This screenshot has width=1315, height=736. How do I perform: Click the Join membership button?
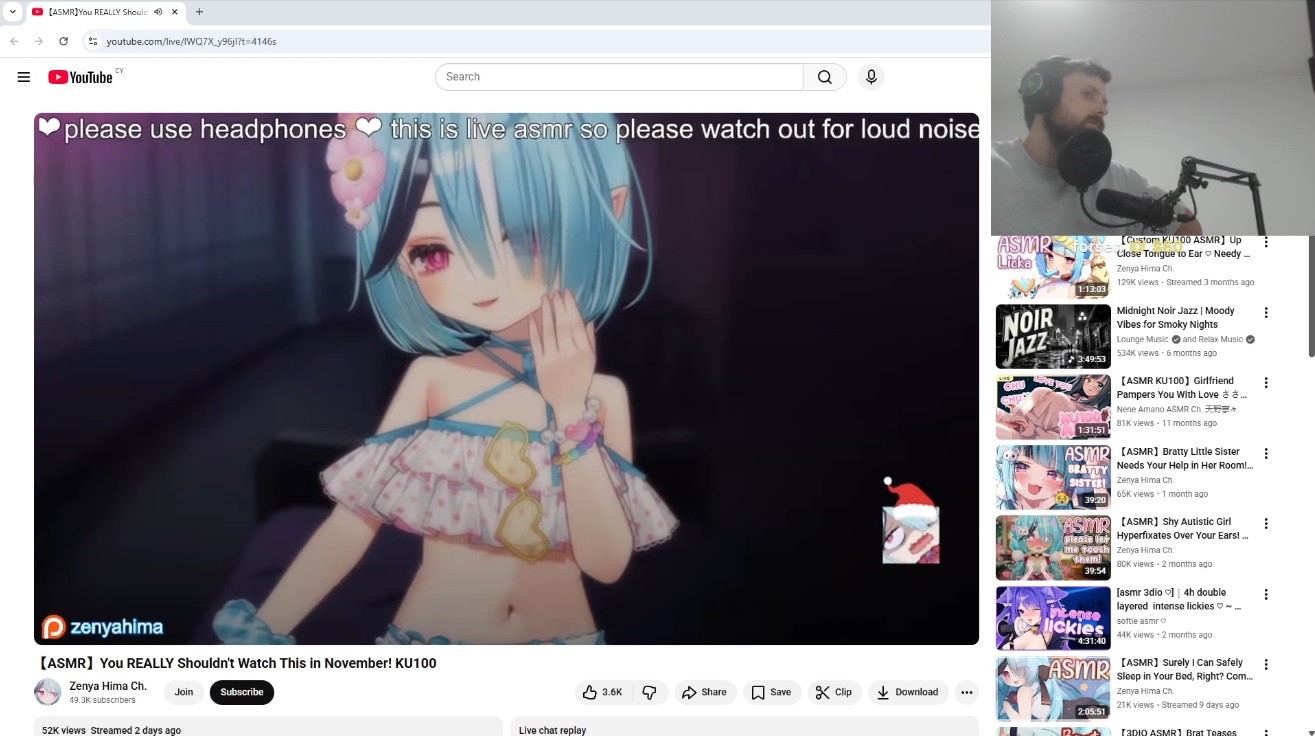pyautogui.click(x=184, y=692)
